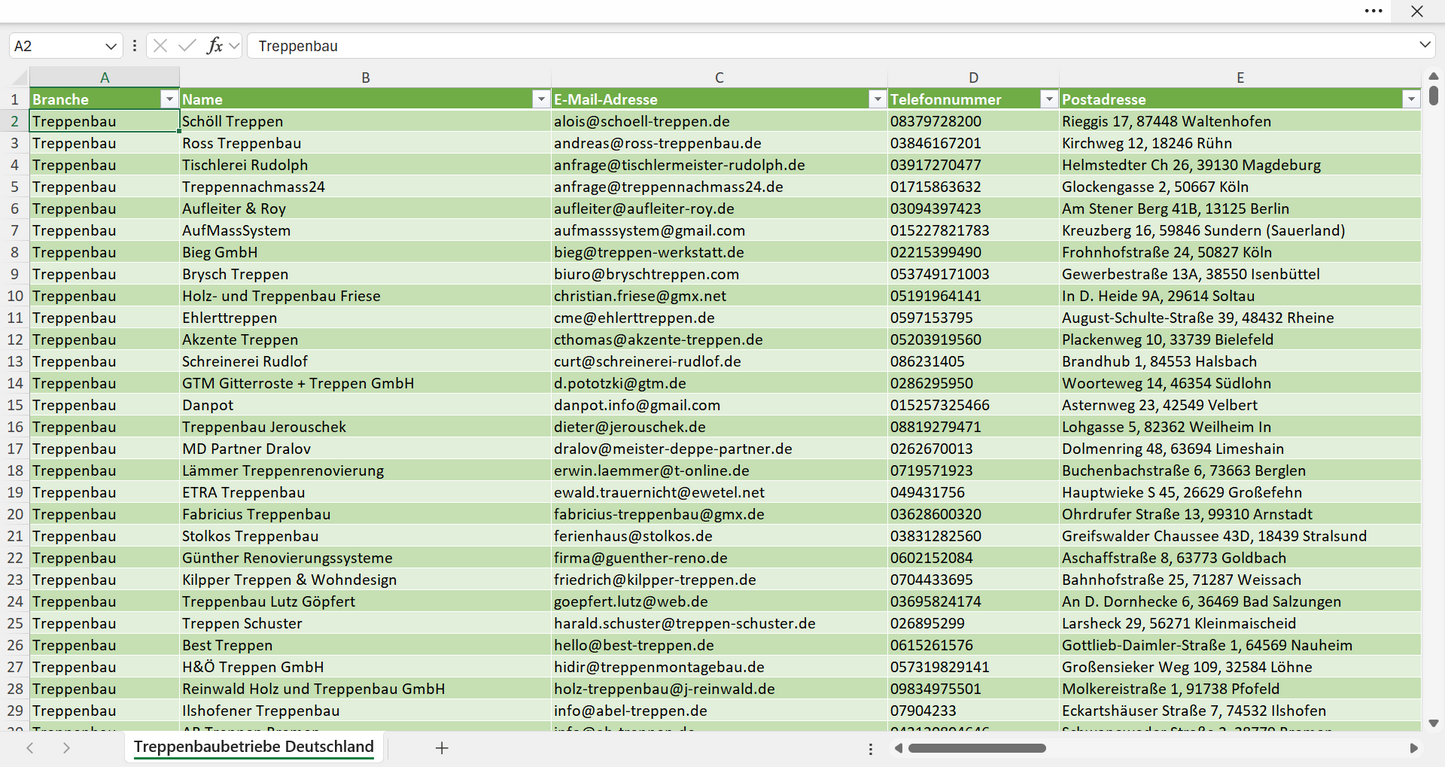Select the Stolkos Treppenbau cell
Image resolution: width=1445 pixels, height=767 pixels.
point(366,536)
